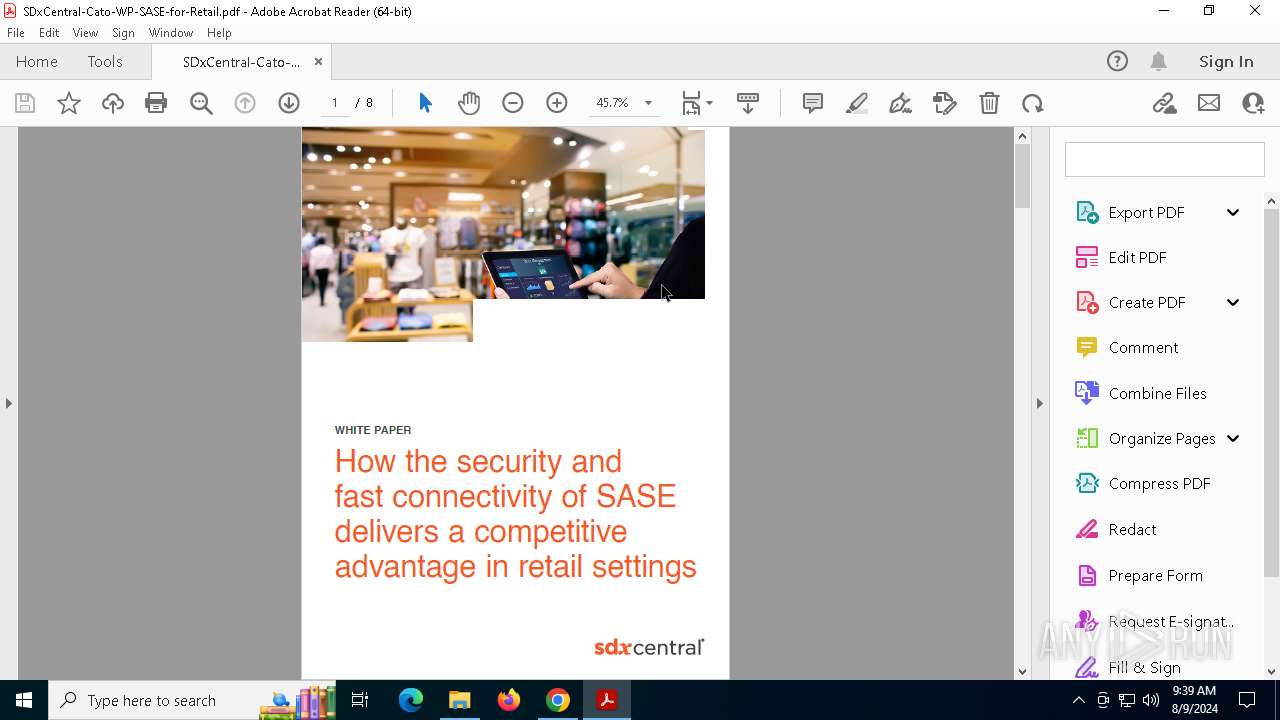Go to the next page arrow
This screenshot has width=1280, height=720.
(x=289, y=103)
